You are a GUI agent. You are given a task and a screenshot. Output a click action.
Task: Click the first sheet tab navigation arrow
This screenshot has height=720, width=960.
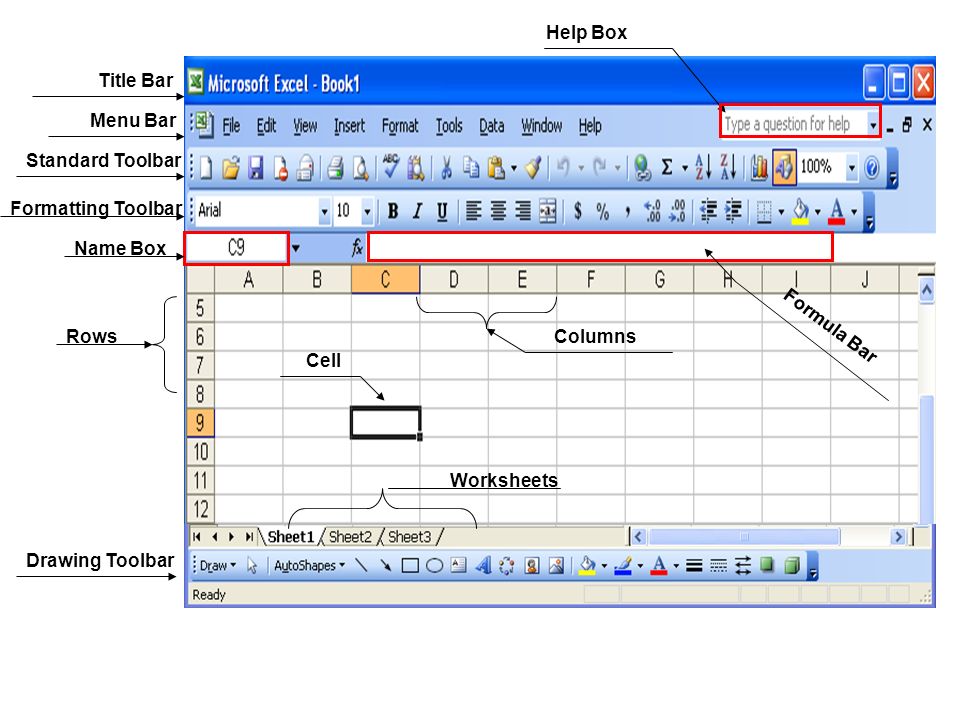(x=197, y=537)
